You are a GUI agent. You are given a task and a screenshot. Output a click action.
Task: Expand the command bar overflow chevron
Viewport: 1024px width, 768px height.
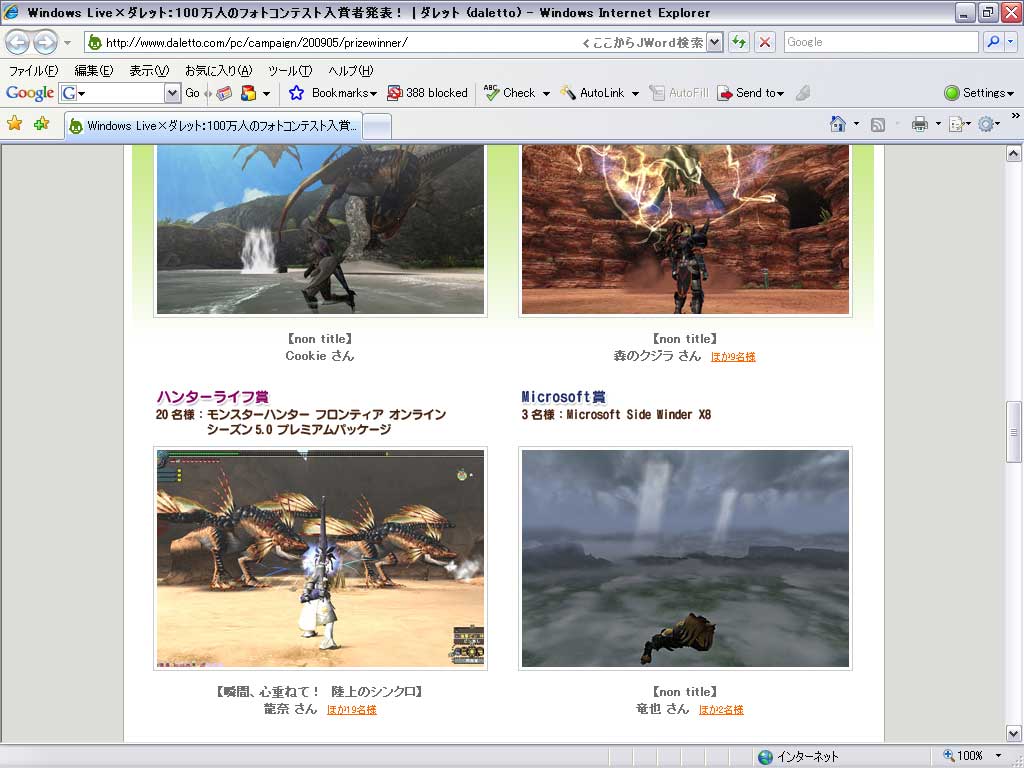point(1015,116)
